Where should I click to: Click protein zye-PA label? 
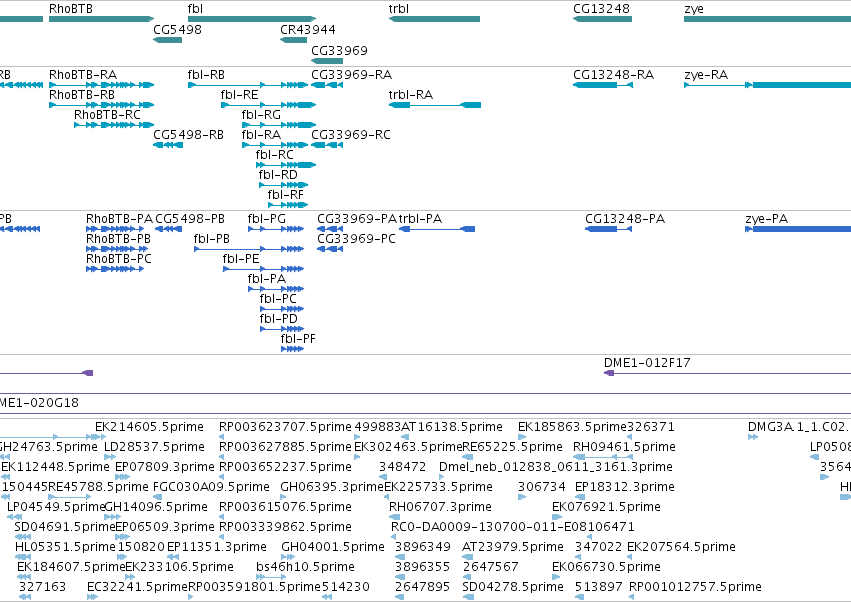click(x=766, y=219)
